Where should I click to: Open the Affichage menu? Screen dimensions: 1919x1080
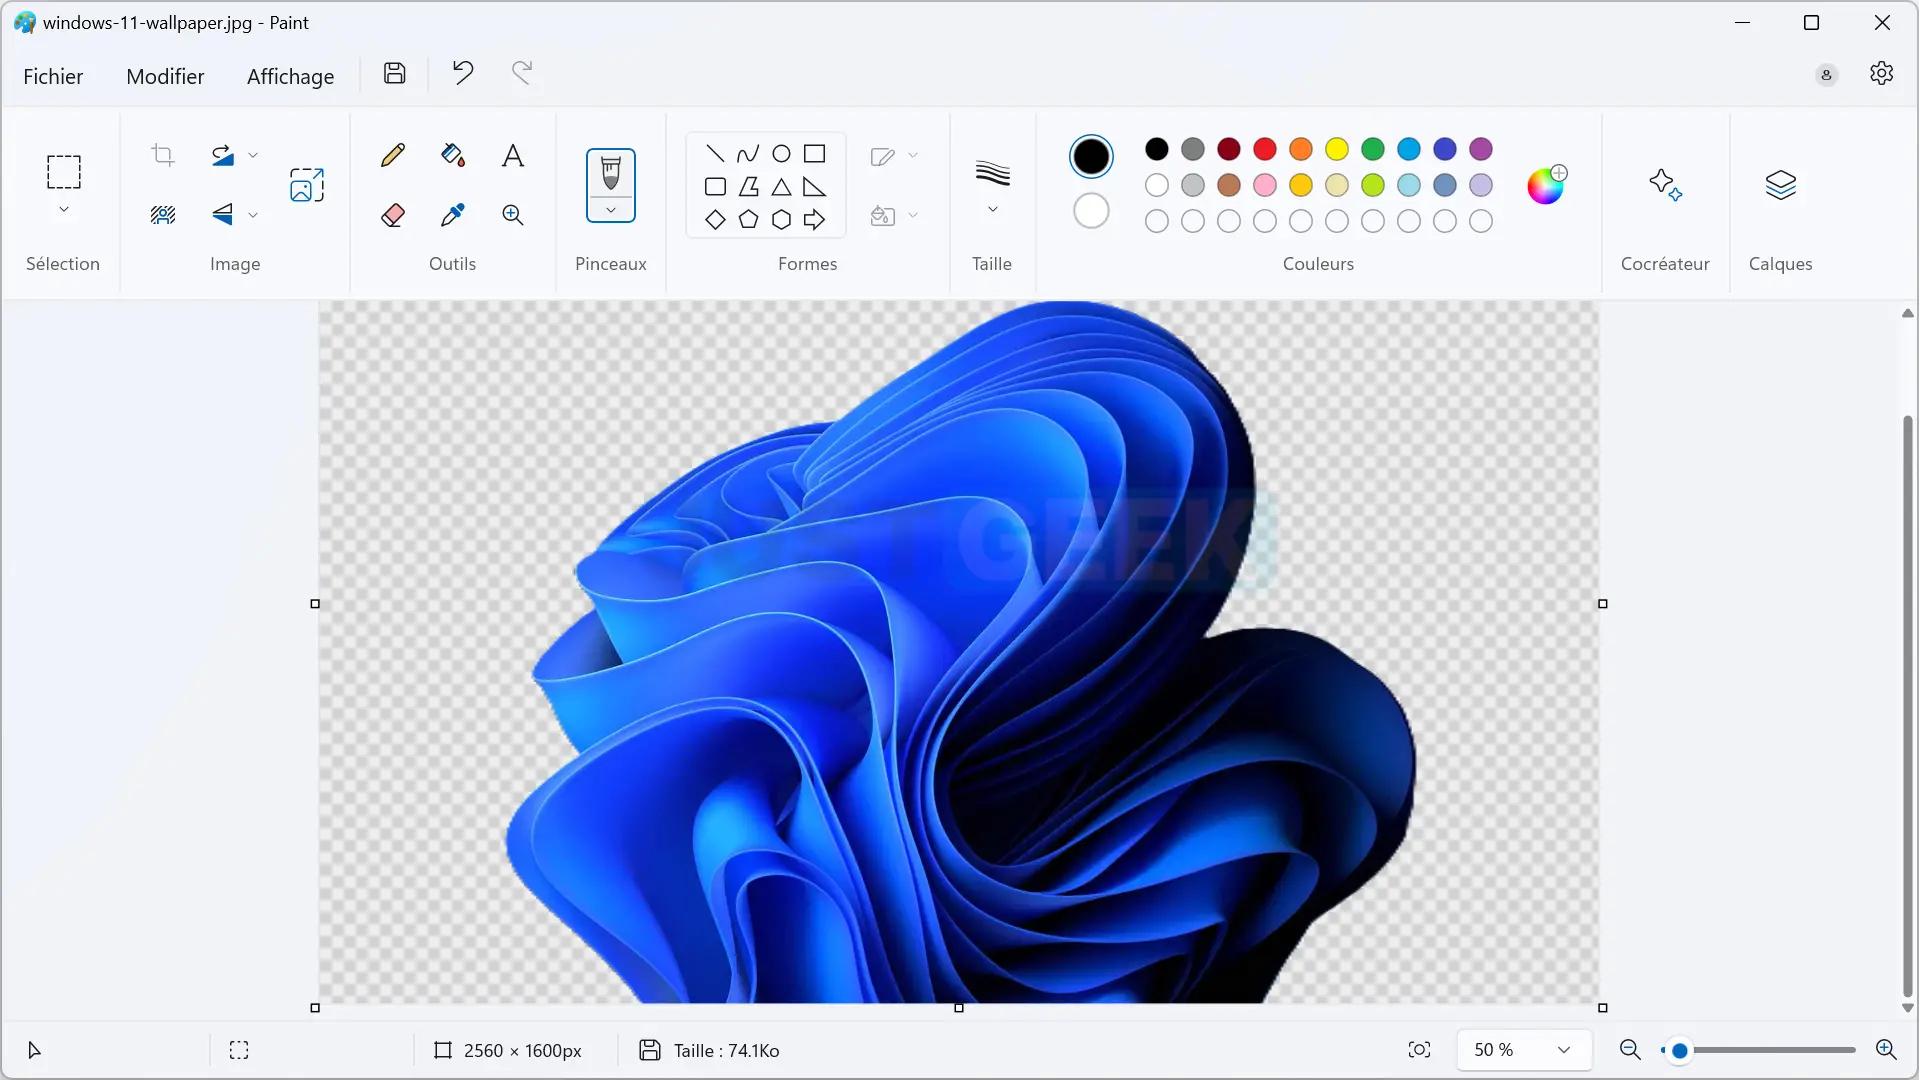click(x=290, y=77)
